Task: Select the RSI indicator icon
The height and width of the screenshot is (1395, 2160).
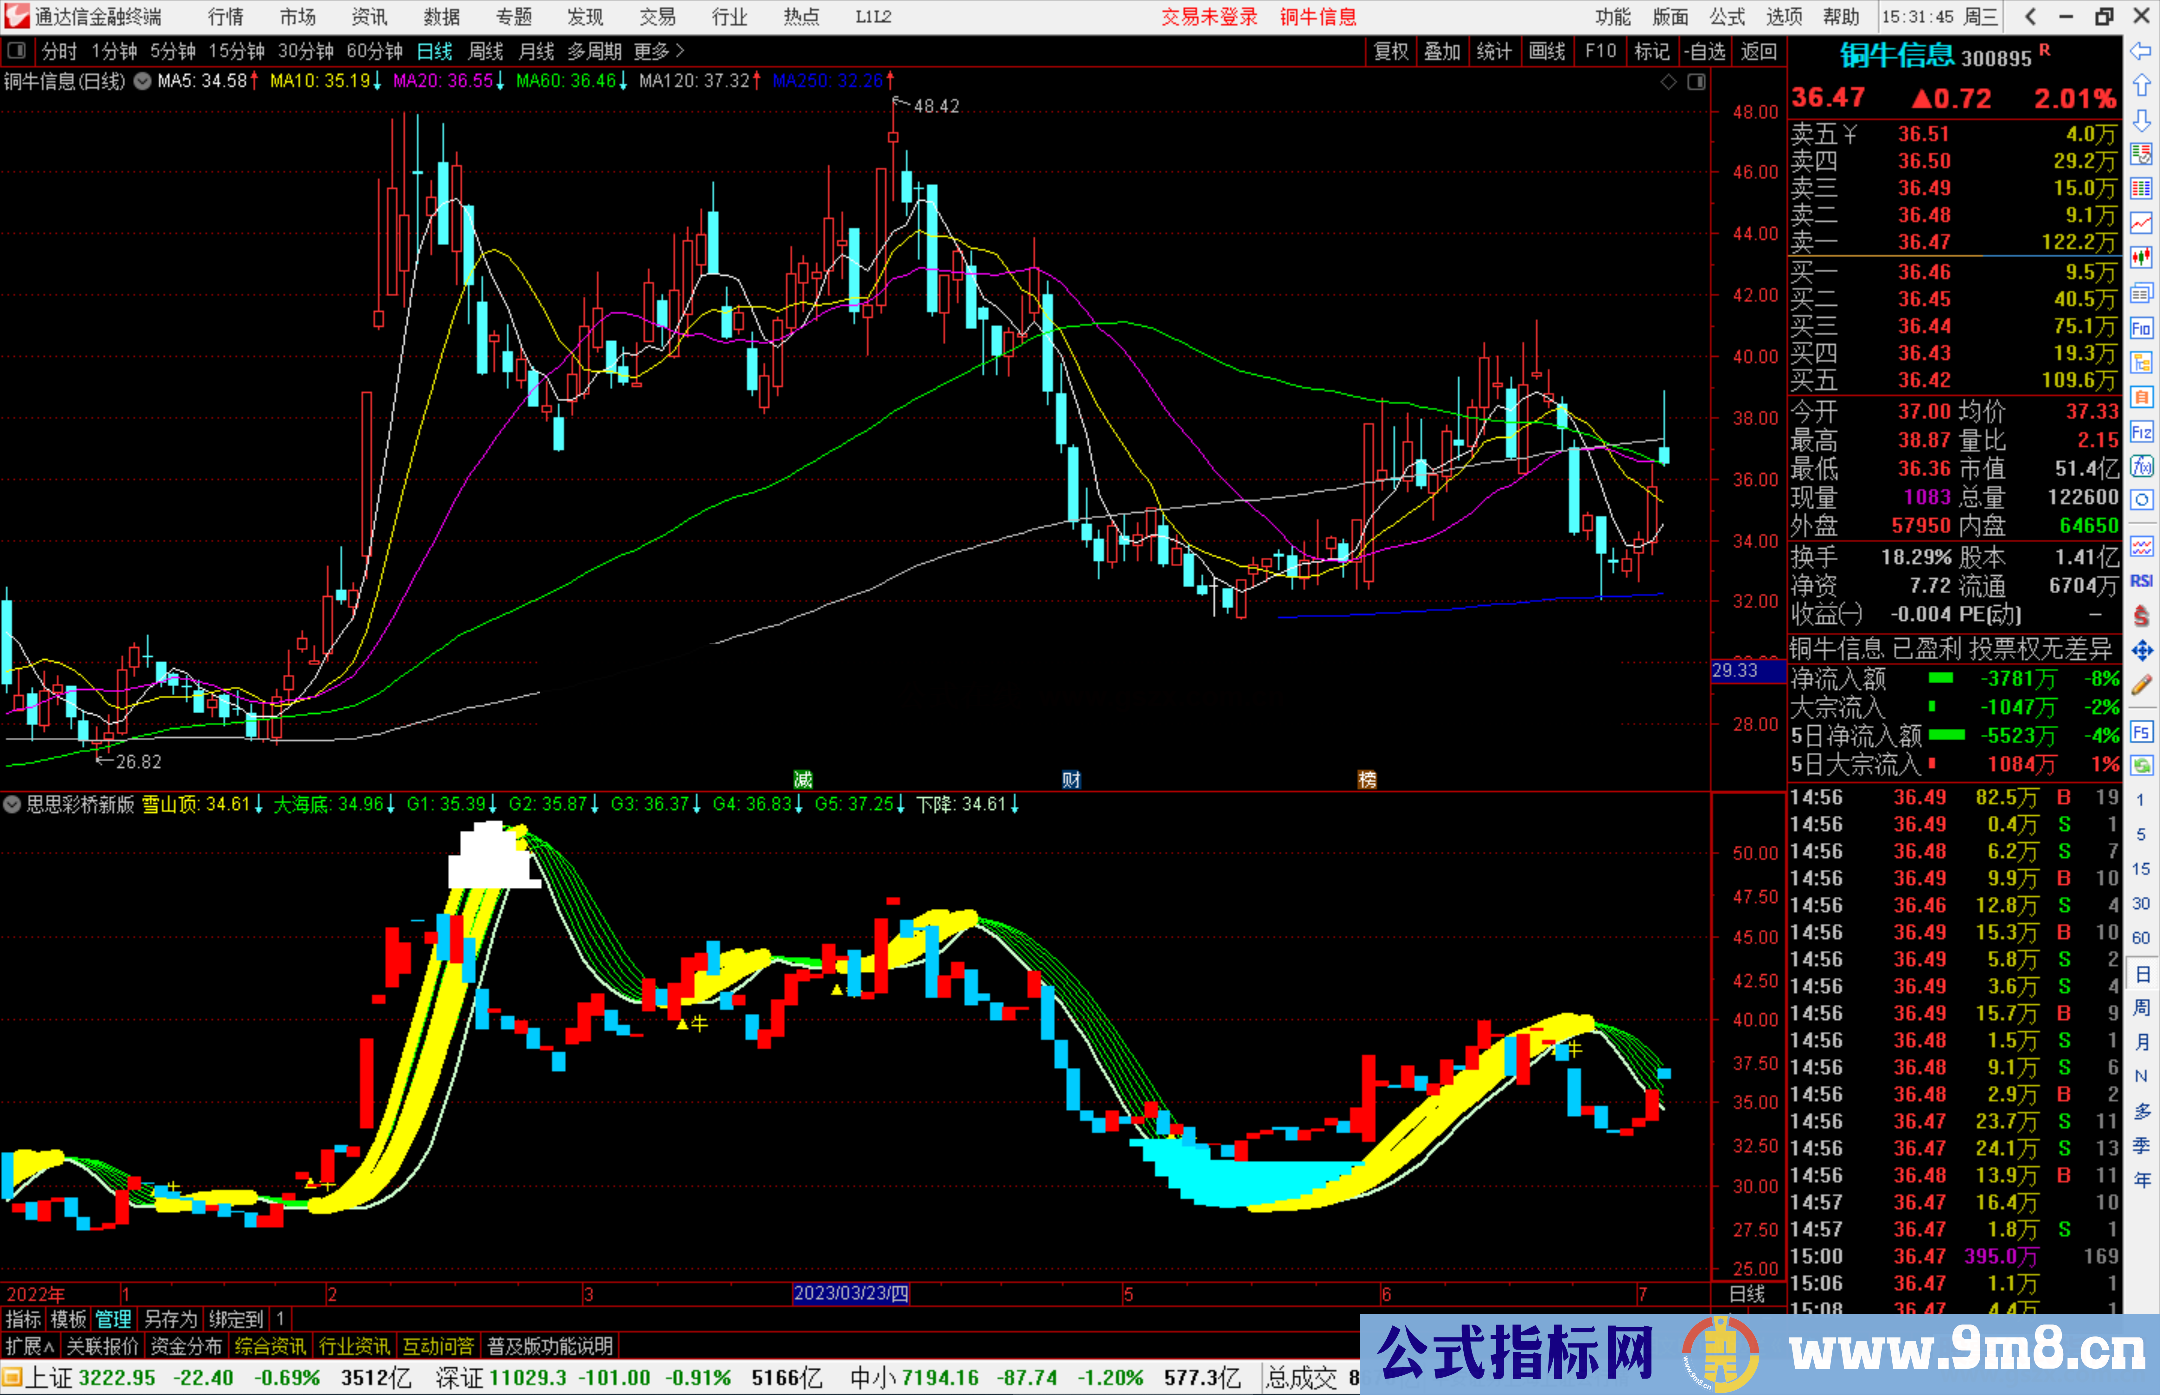Action: pos(2141,581)
